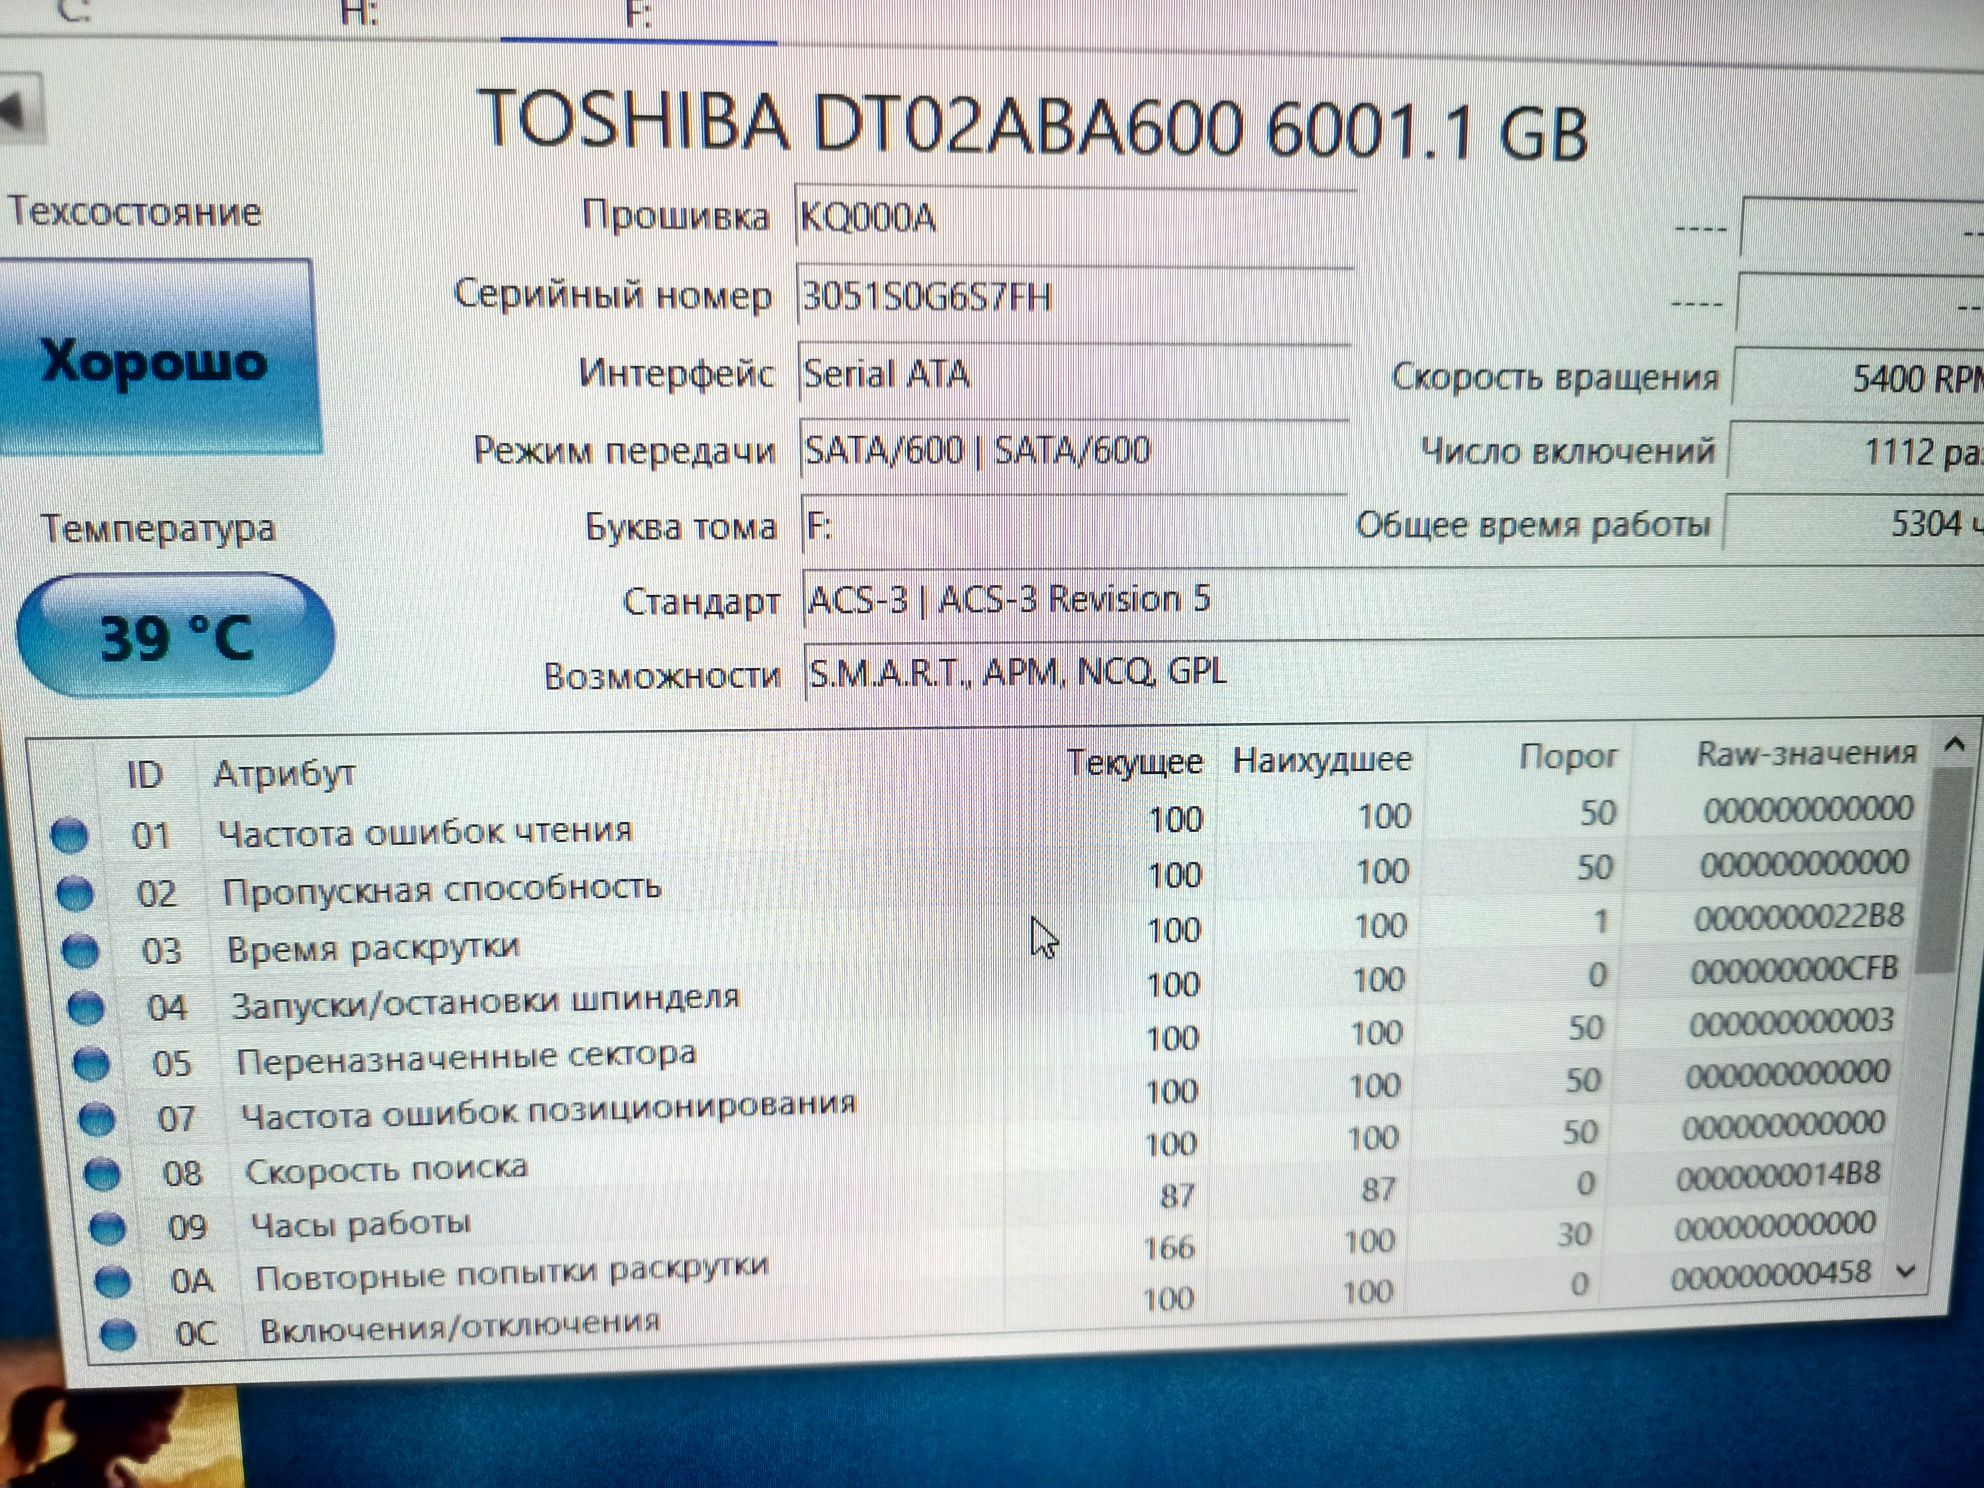Click the Буква тома field F:
This screenshot has width=1984, height=1488.
[1073, 525]
